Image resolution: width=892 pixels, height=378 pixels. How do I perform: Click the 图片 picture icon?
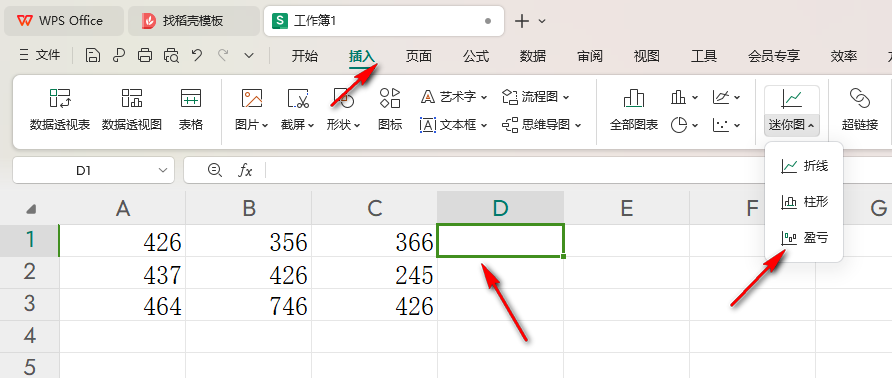[251, 98]
